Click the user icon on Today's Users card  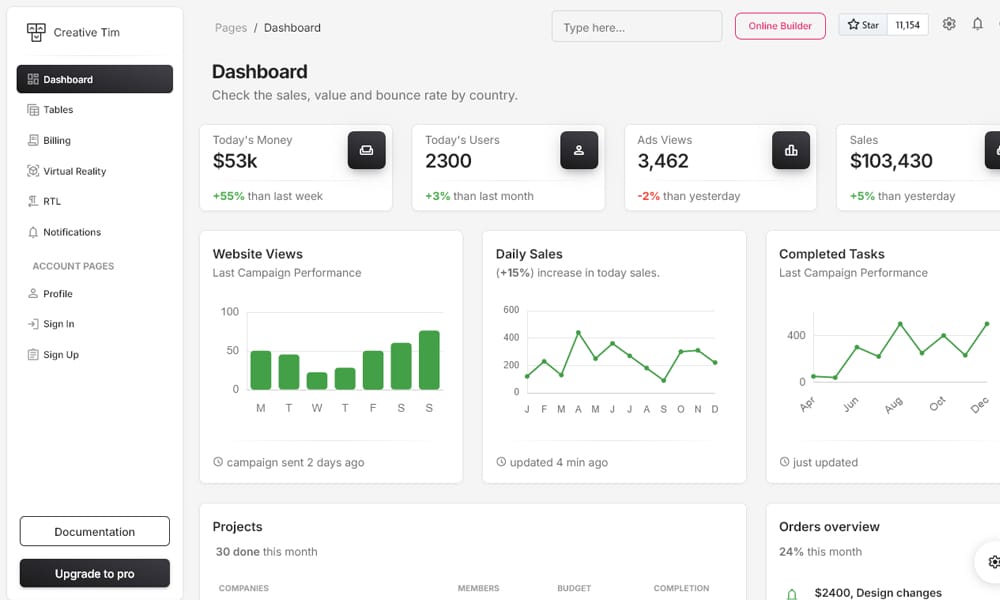coord(579,150)
